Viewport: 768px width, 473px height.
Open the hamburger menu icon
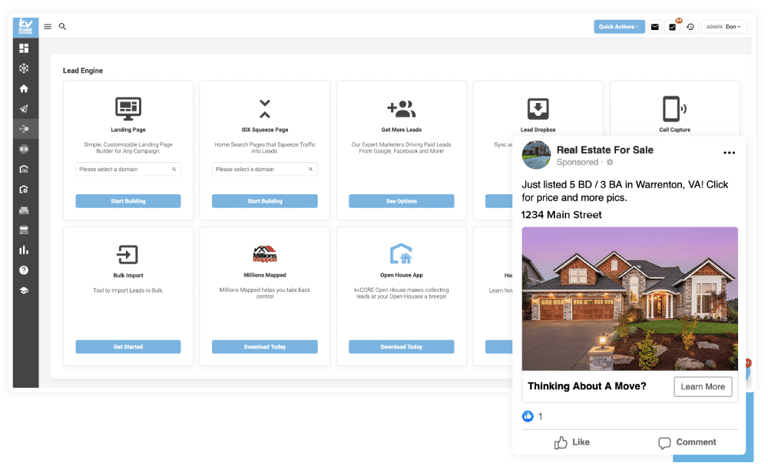point(48,26)
